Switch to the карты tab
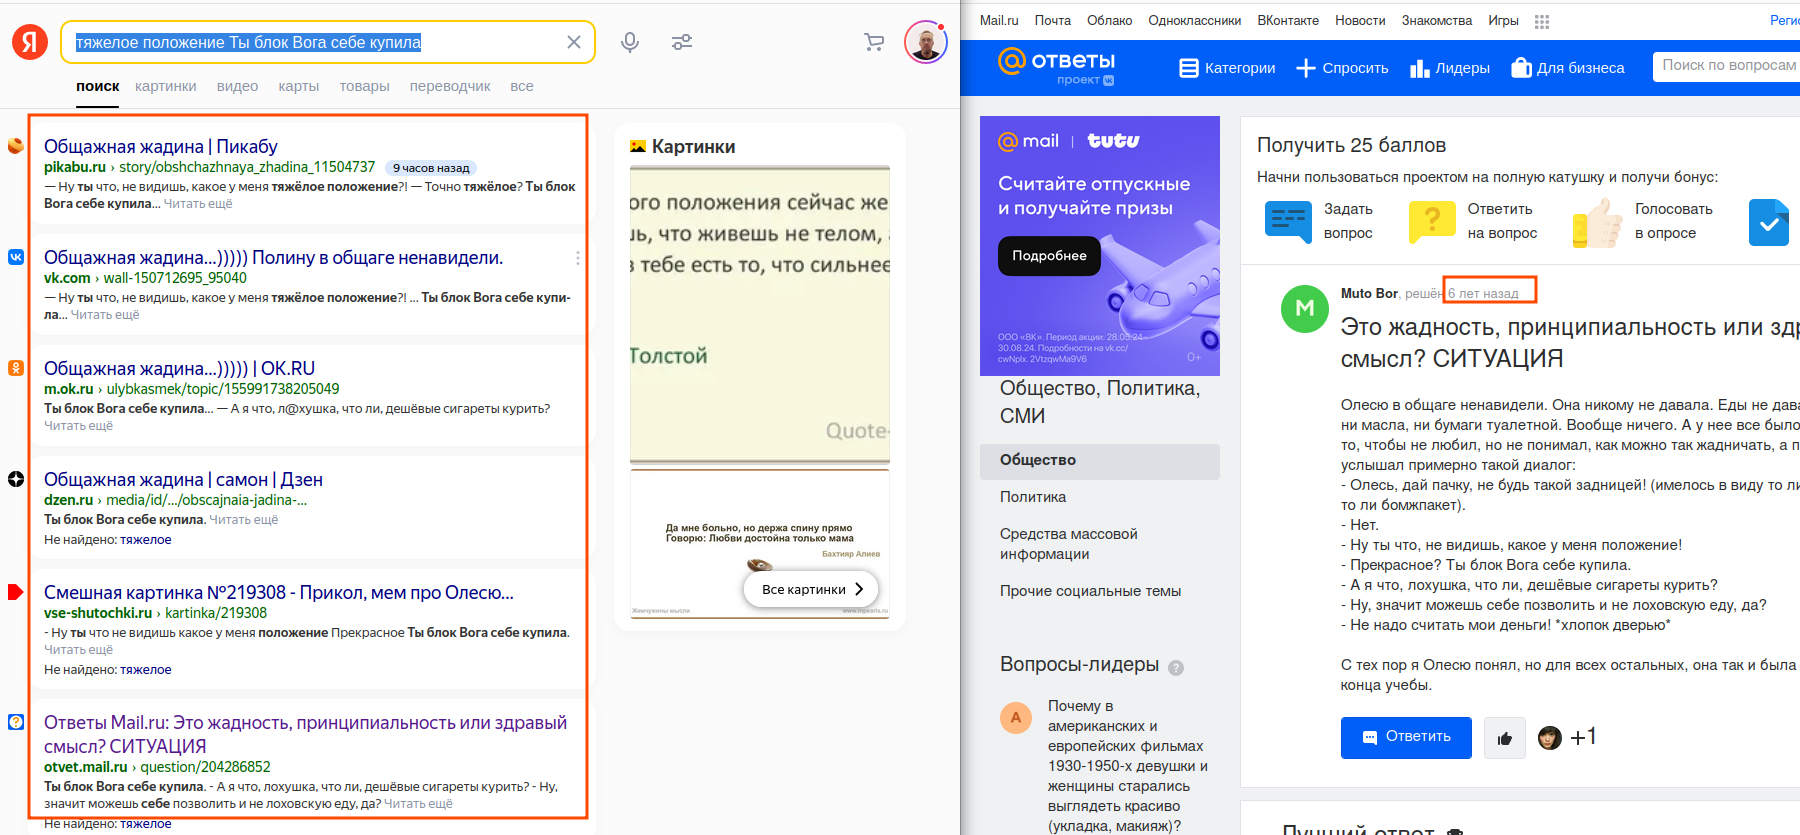1800x835 pixels. [x=299, y=86]
